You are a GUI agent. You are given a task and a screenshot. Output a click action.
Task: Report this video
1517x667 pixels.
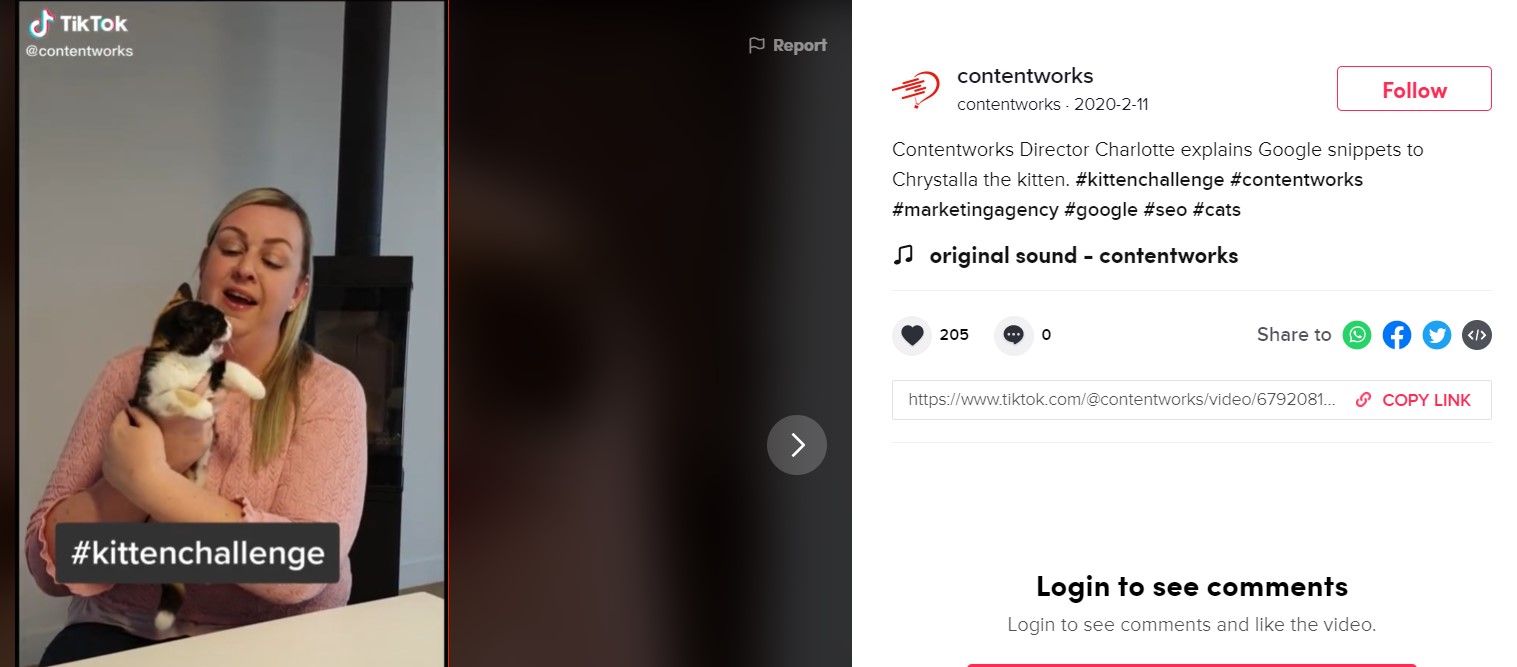pyautogui.click(x=788, y=45)
